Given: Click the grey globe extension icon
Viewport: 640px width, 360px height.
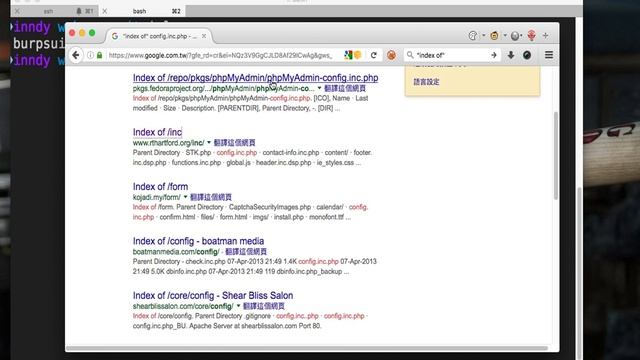Looking at the screenshot, I should [515, 36].
